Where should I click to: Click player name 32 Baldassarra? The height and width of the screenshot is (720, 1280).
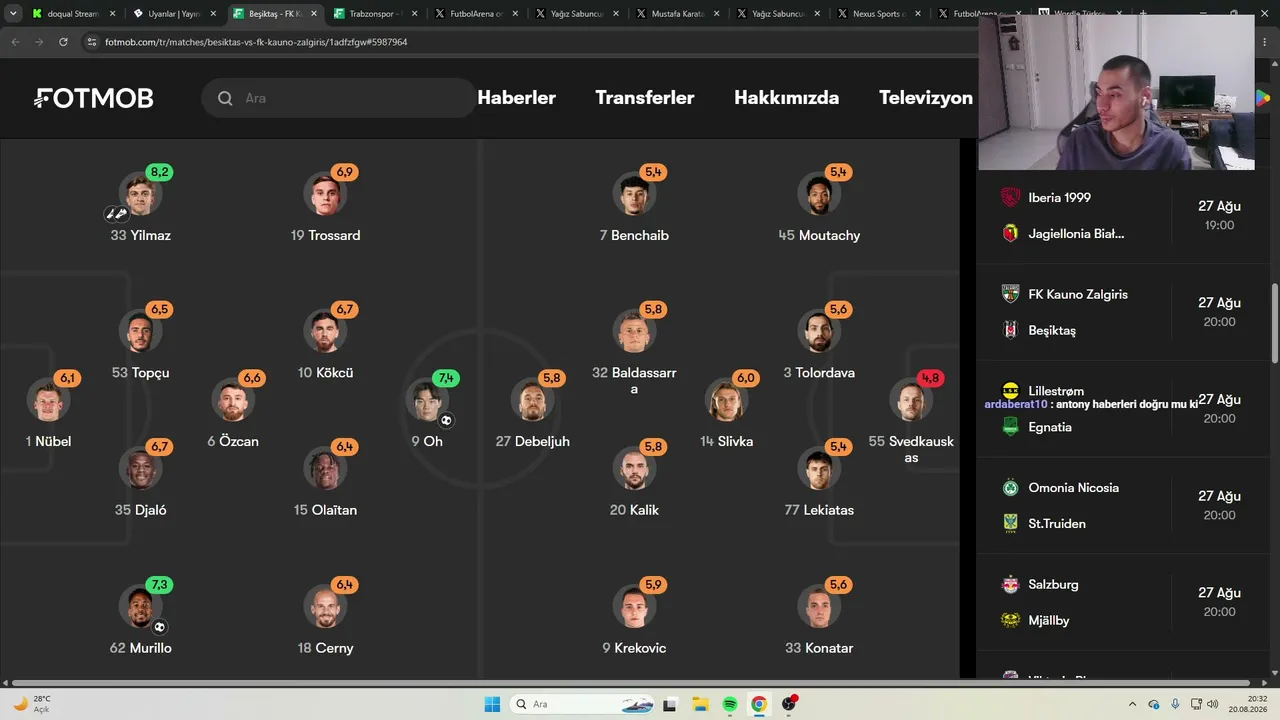(634, 380)
